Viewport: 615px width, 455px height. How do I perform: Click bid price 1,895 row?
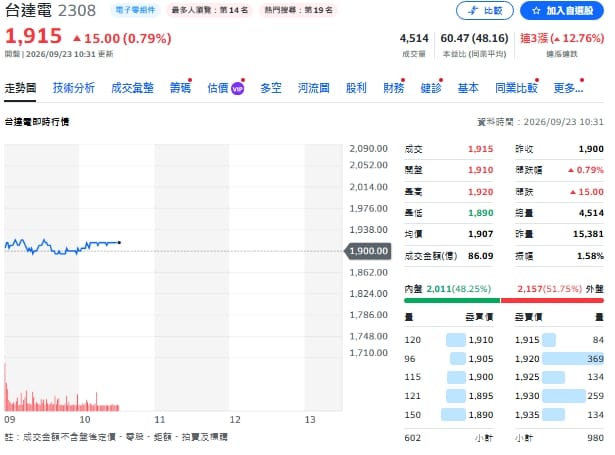(x=449, y=396)
